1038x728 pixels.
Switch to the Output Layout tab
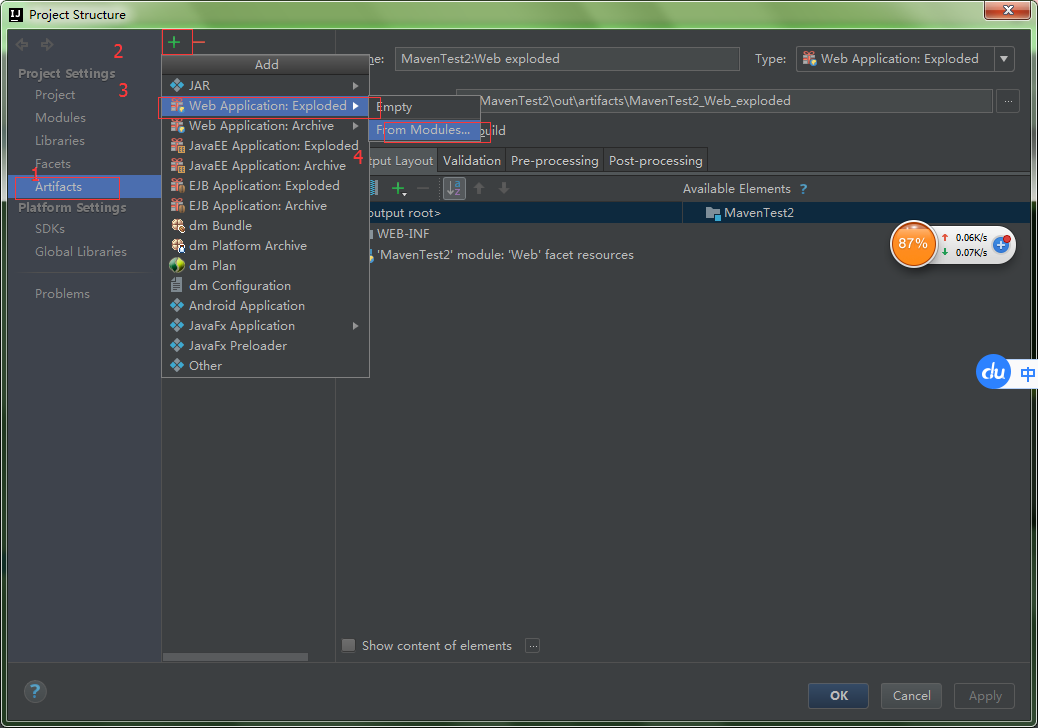click(402, 161)
